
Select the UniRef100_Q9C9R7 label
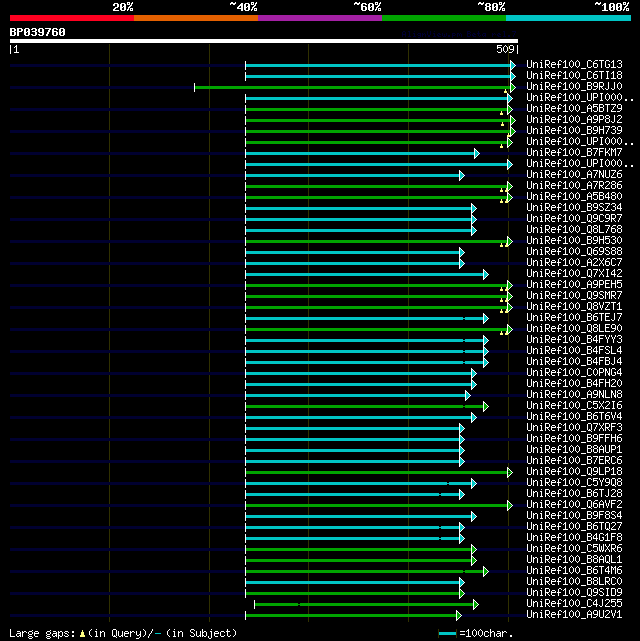pyautogui.click(x=574, y=219)
